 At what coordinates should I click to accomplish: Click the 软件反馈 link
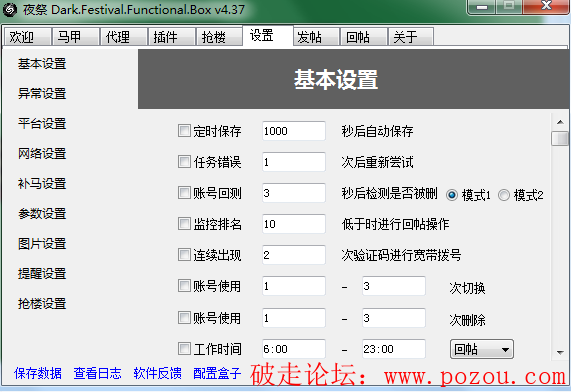tap(157, 373)
